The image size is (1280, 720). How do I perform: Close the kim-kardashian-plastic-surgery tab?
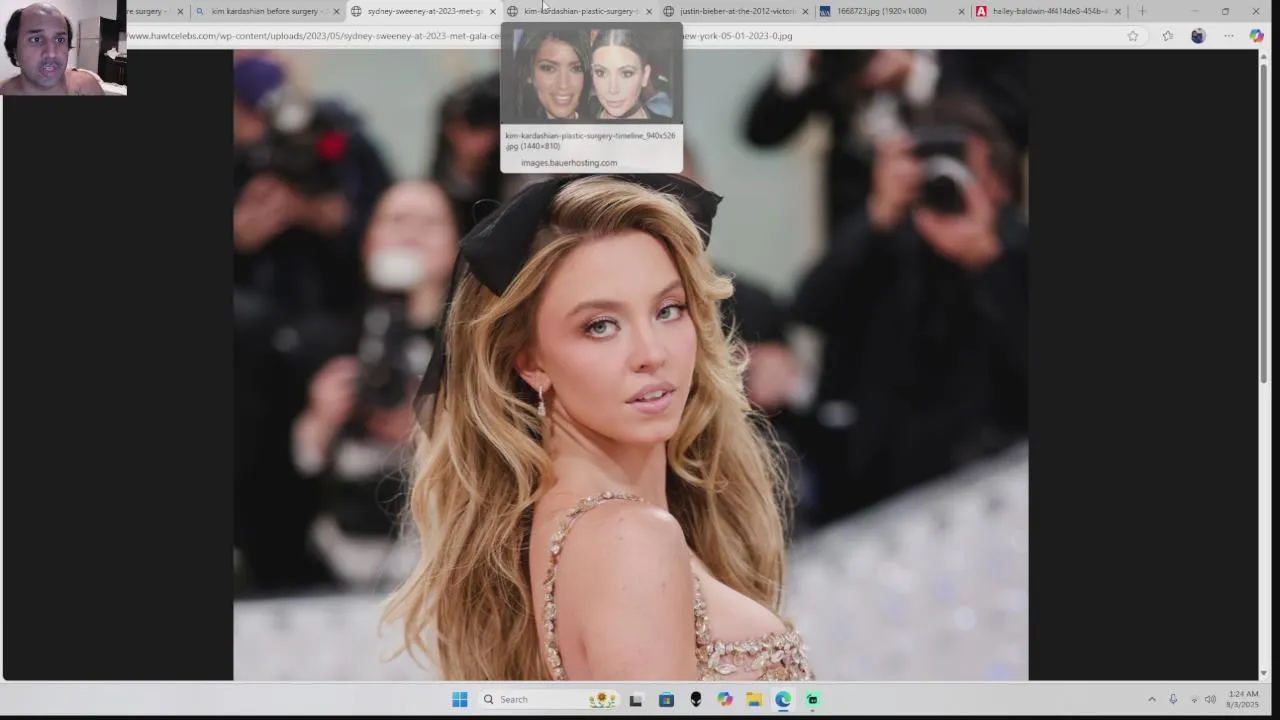click(649, 12)
